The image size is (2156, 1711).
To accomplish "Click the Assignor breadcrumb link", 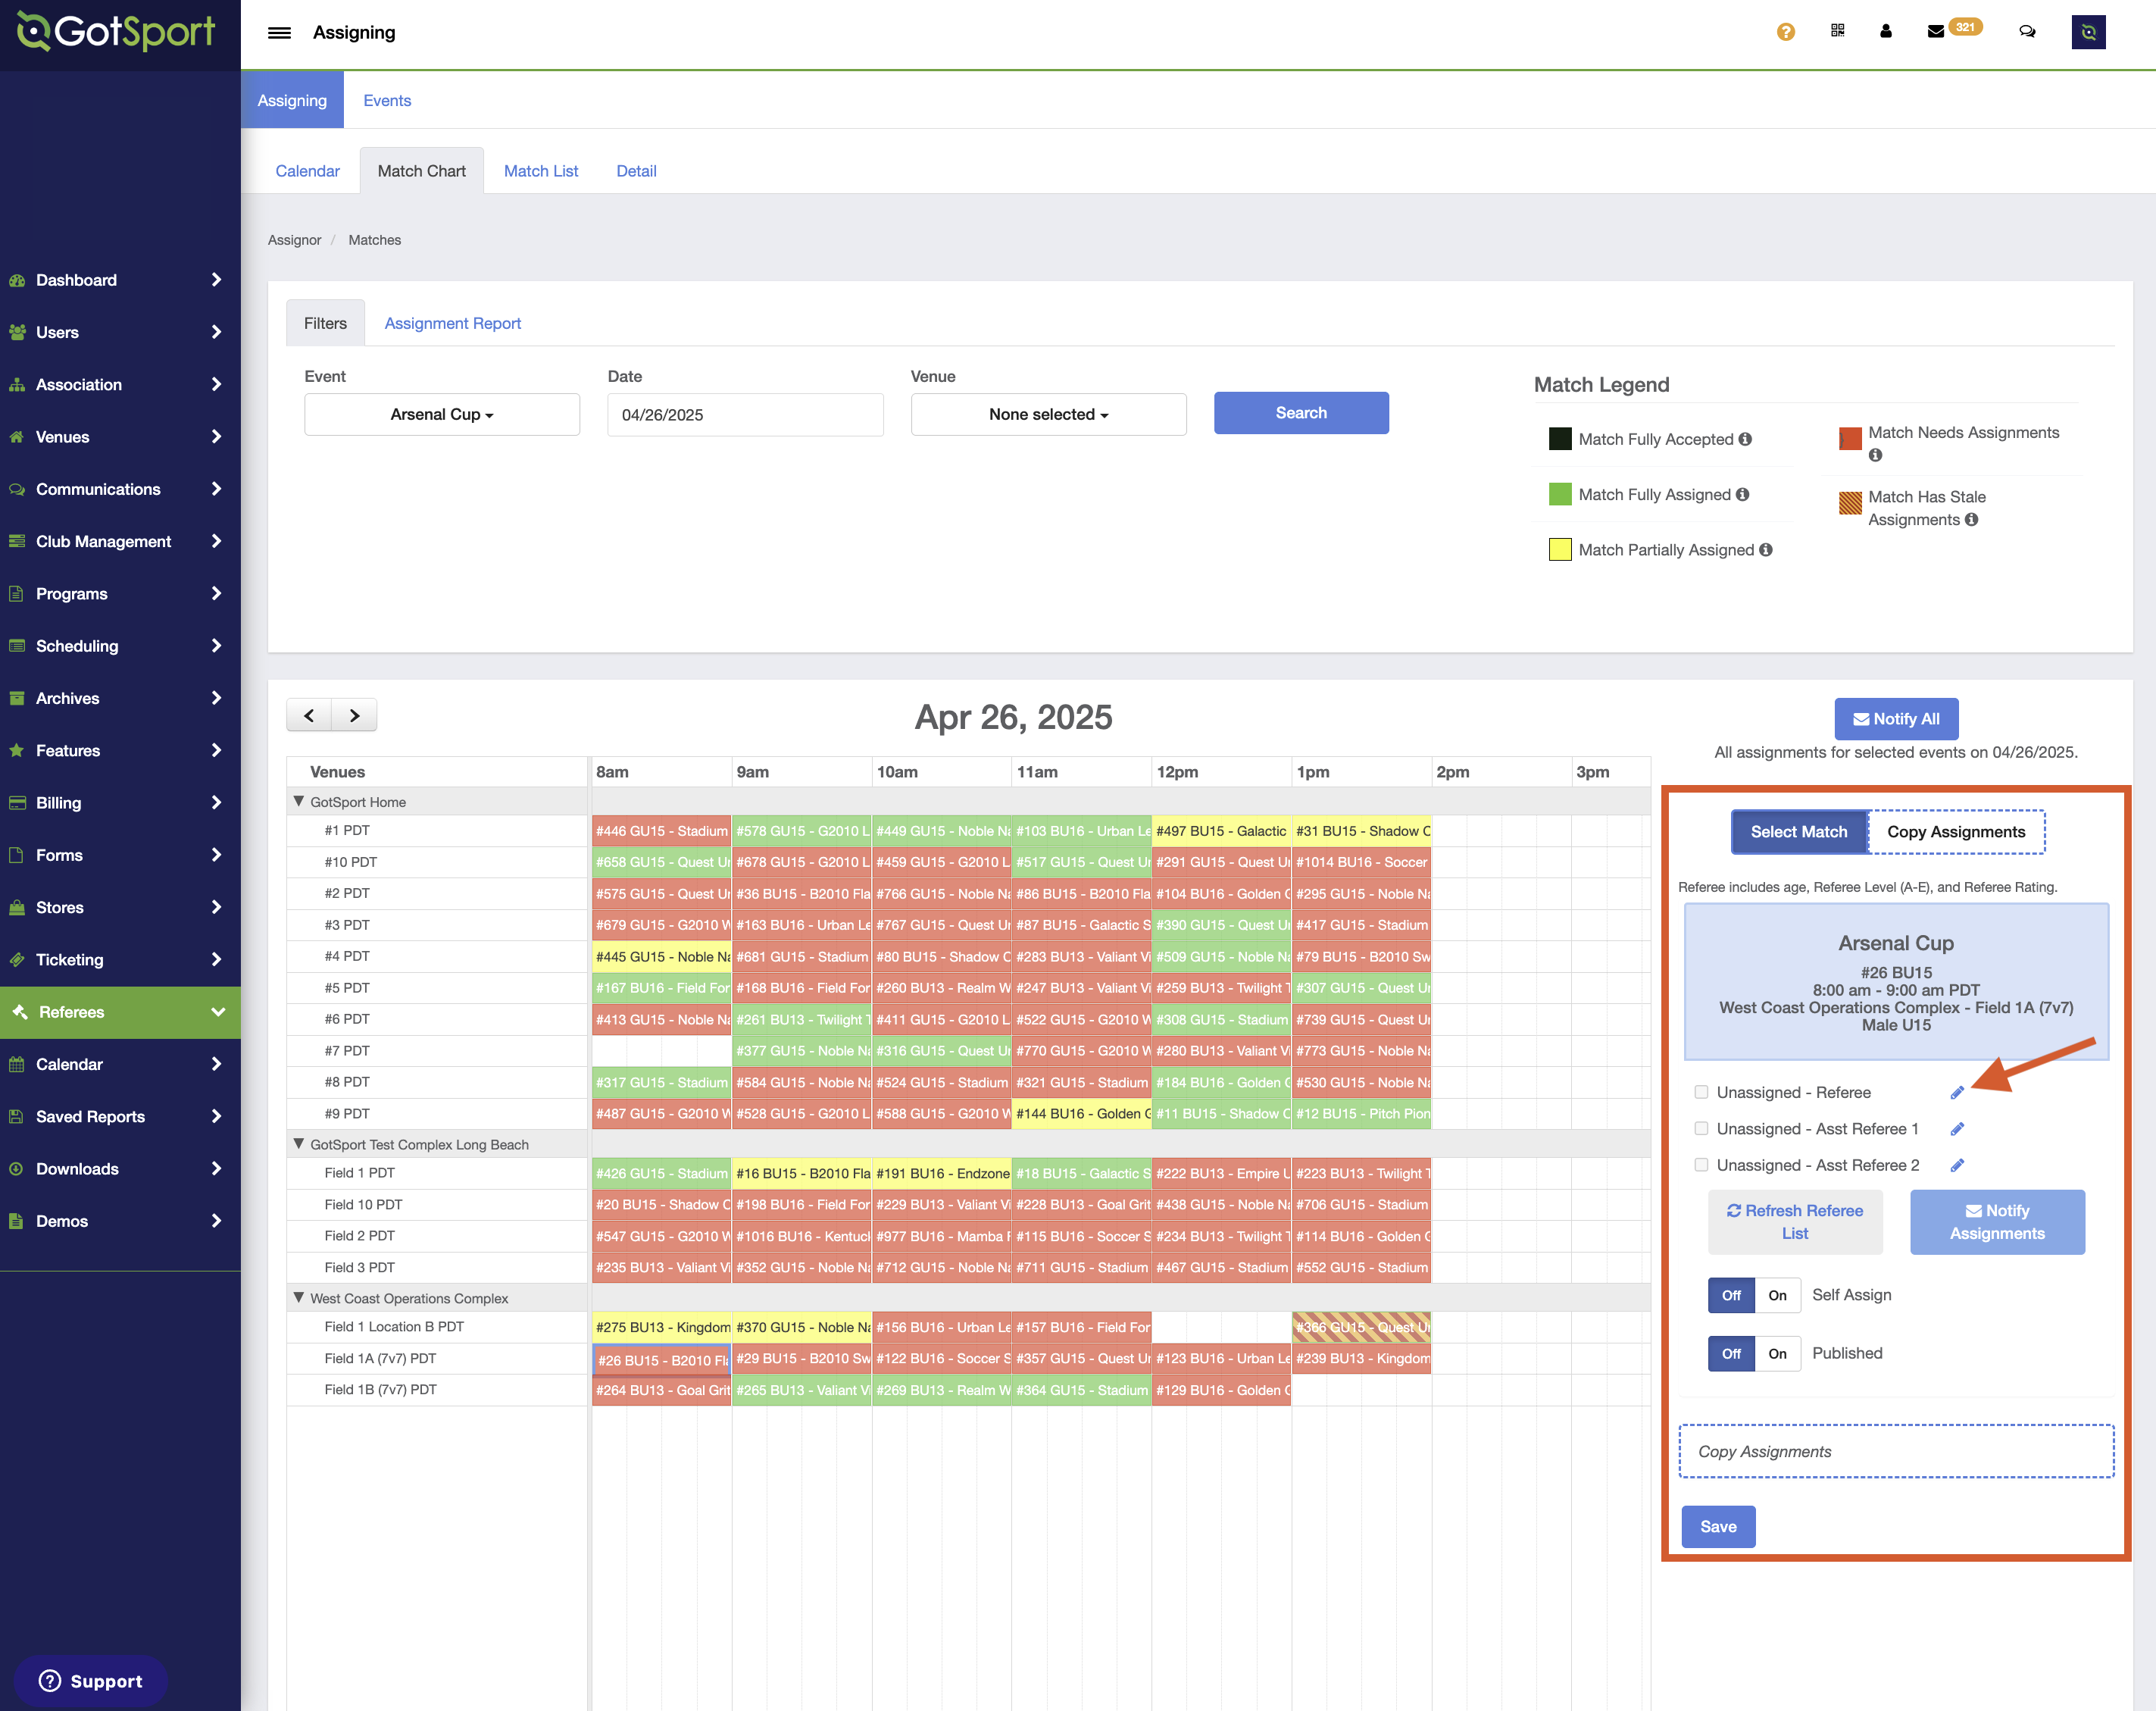I will pos(294,240).
